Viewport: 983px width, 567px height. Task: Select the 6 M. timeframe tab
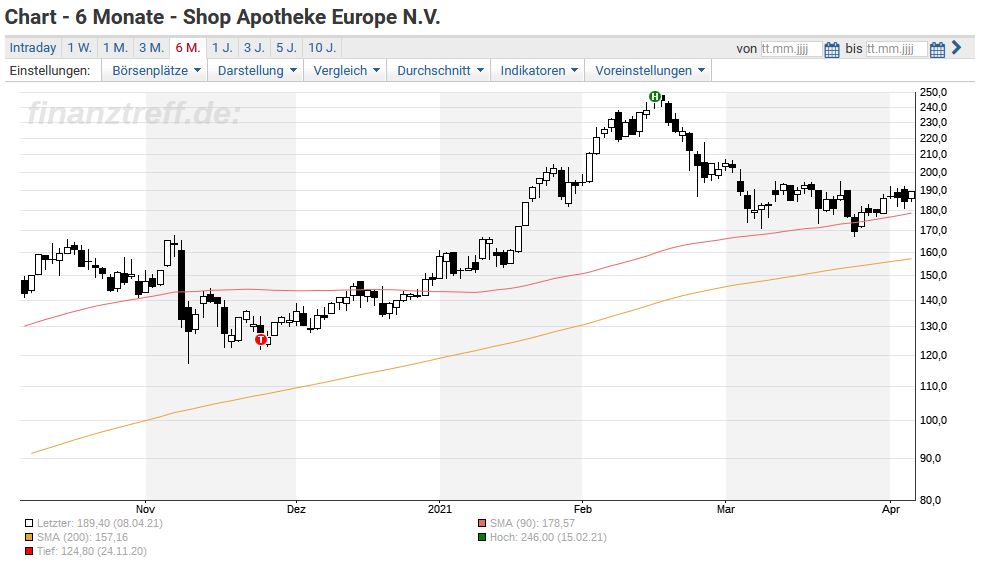[x=187, y=48]
